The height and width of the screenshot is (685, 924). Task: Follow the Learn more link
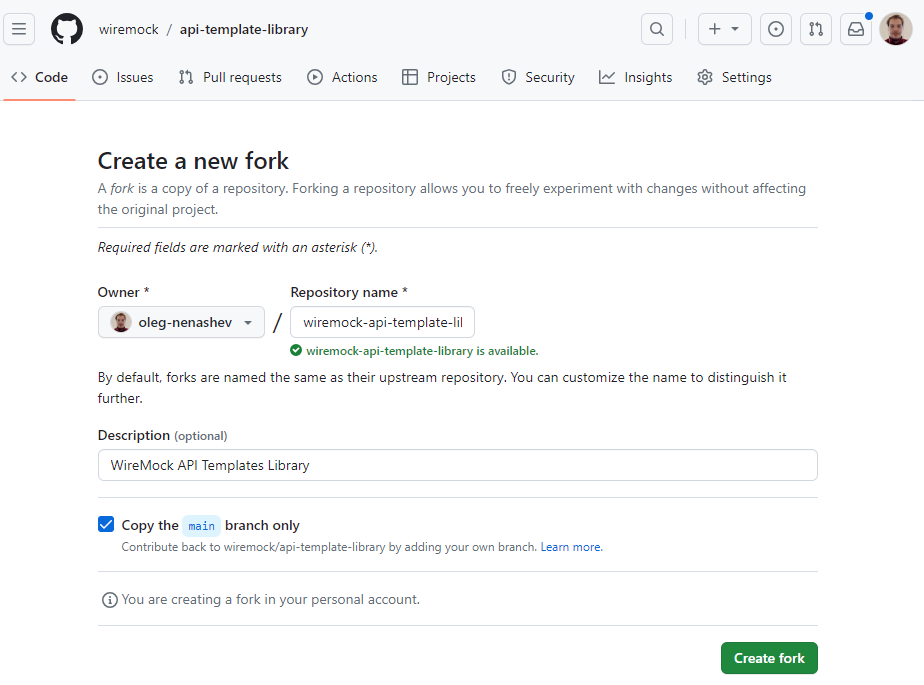coord(571,547)
